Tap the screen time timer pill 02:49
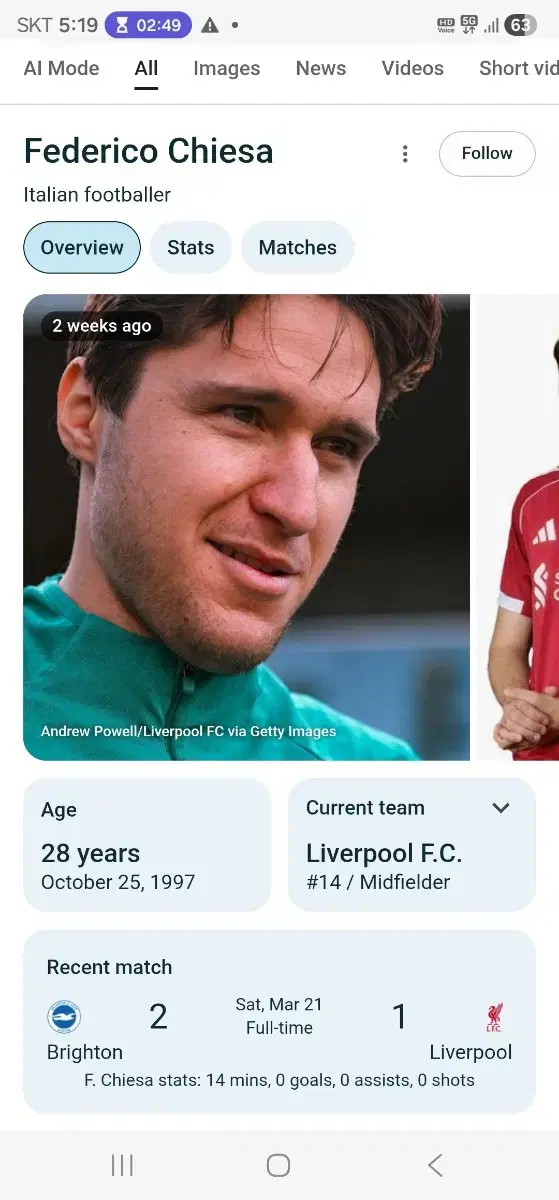 coord(148,25)
